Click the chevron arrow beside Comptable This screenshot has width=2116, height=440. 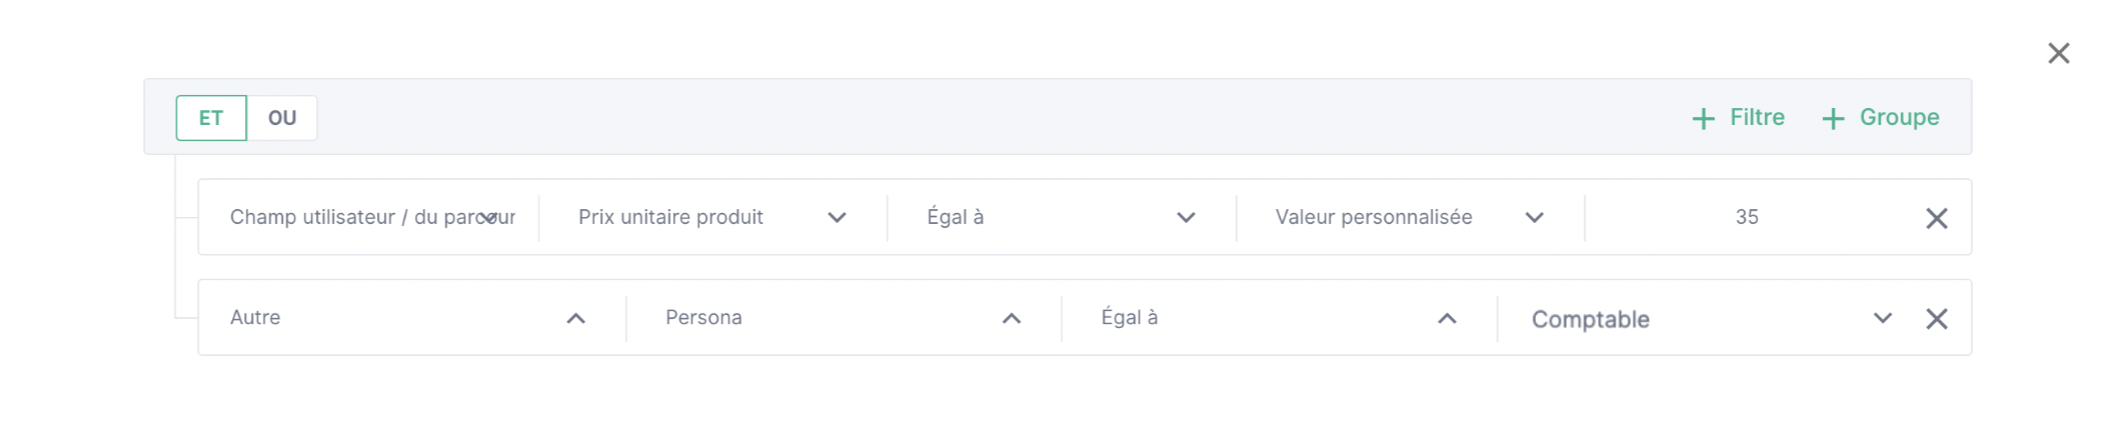1882,318
